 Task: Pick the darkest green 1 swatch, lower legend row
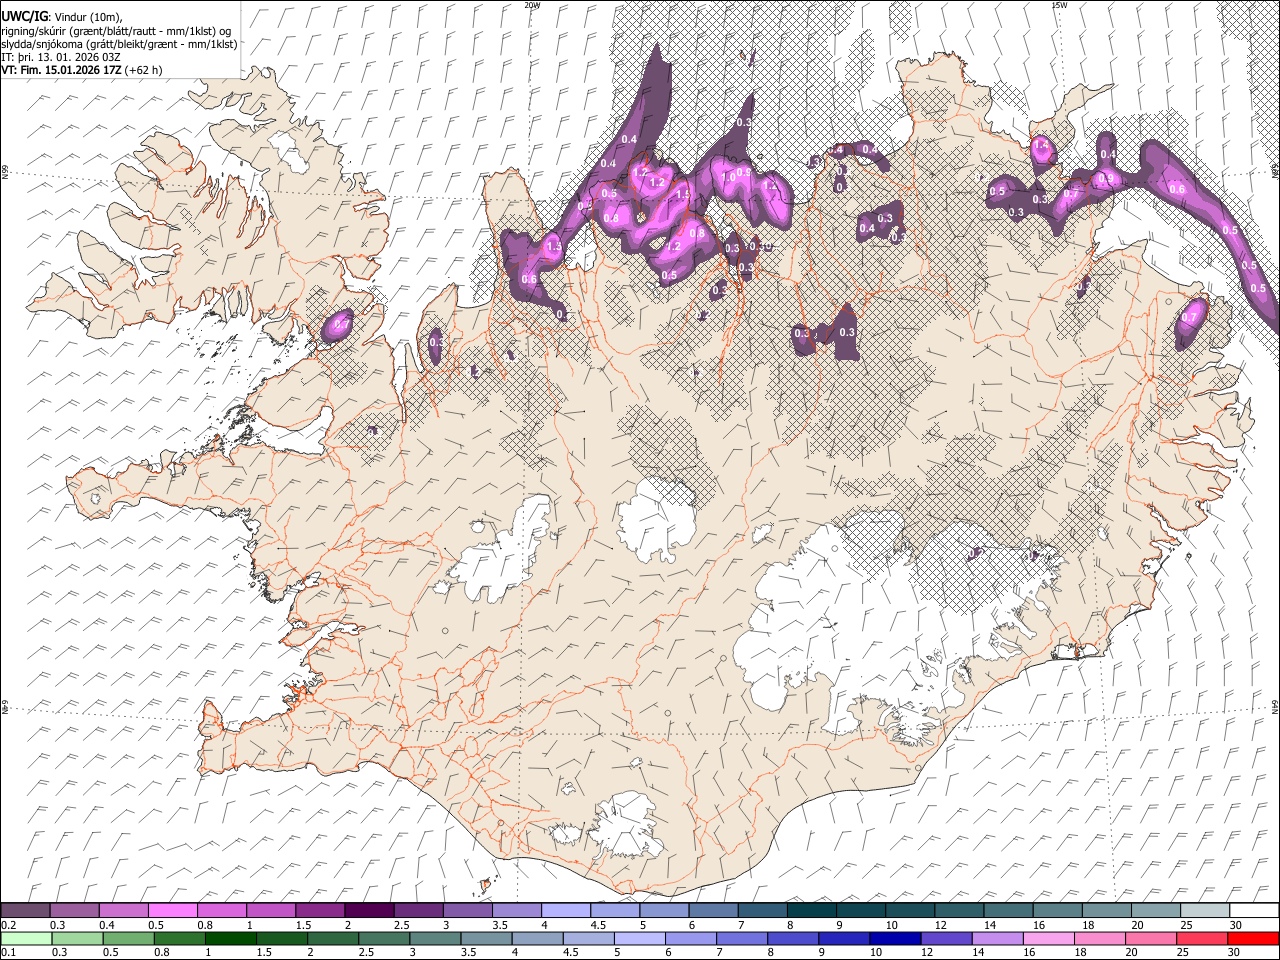[231, 938]
